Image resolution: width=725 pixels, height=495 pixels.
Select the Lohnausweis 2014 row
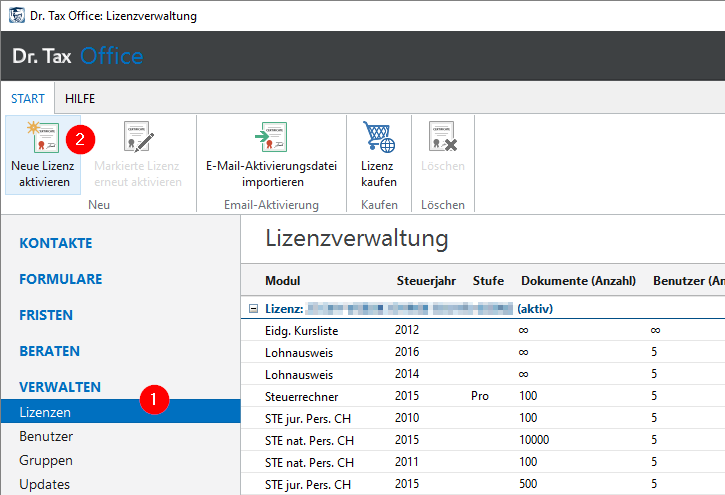[x=483, y=374]
